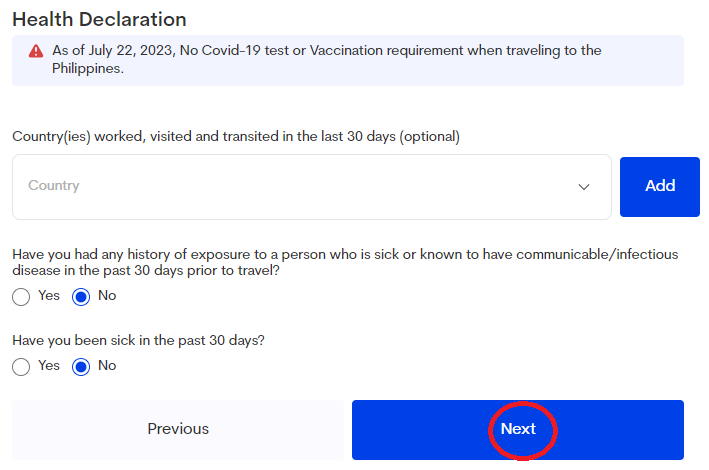This screenshot has height=470, width=709.
Task: Click the exposure history question text
Action: (345, 262)
